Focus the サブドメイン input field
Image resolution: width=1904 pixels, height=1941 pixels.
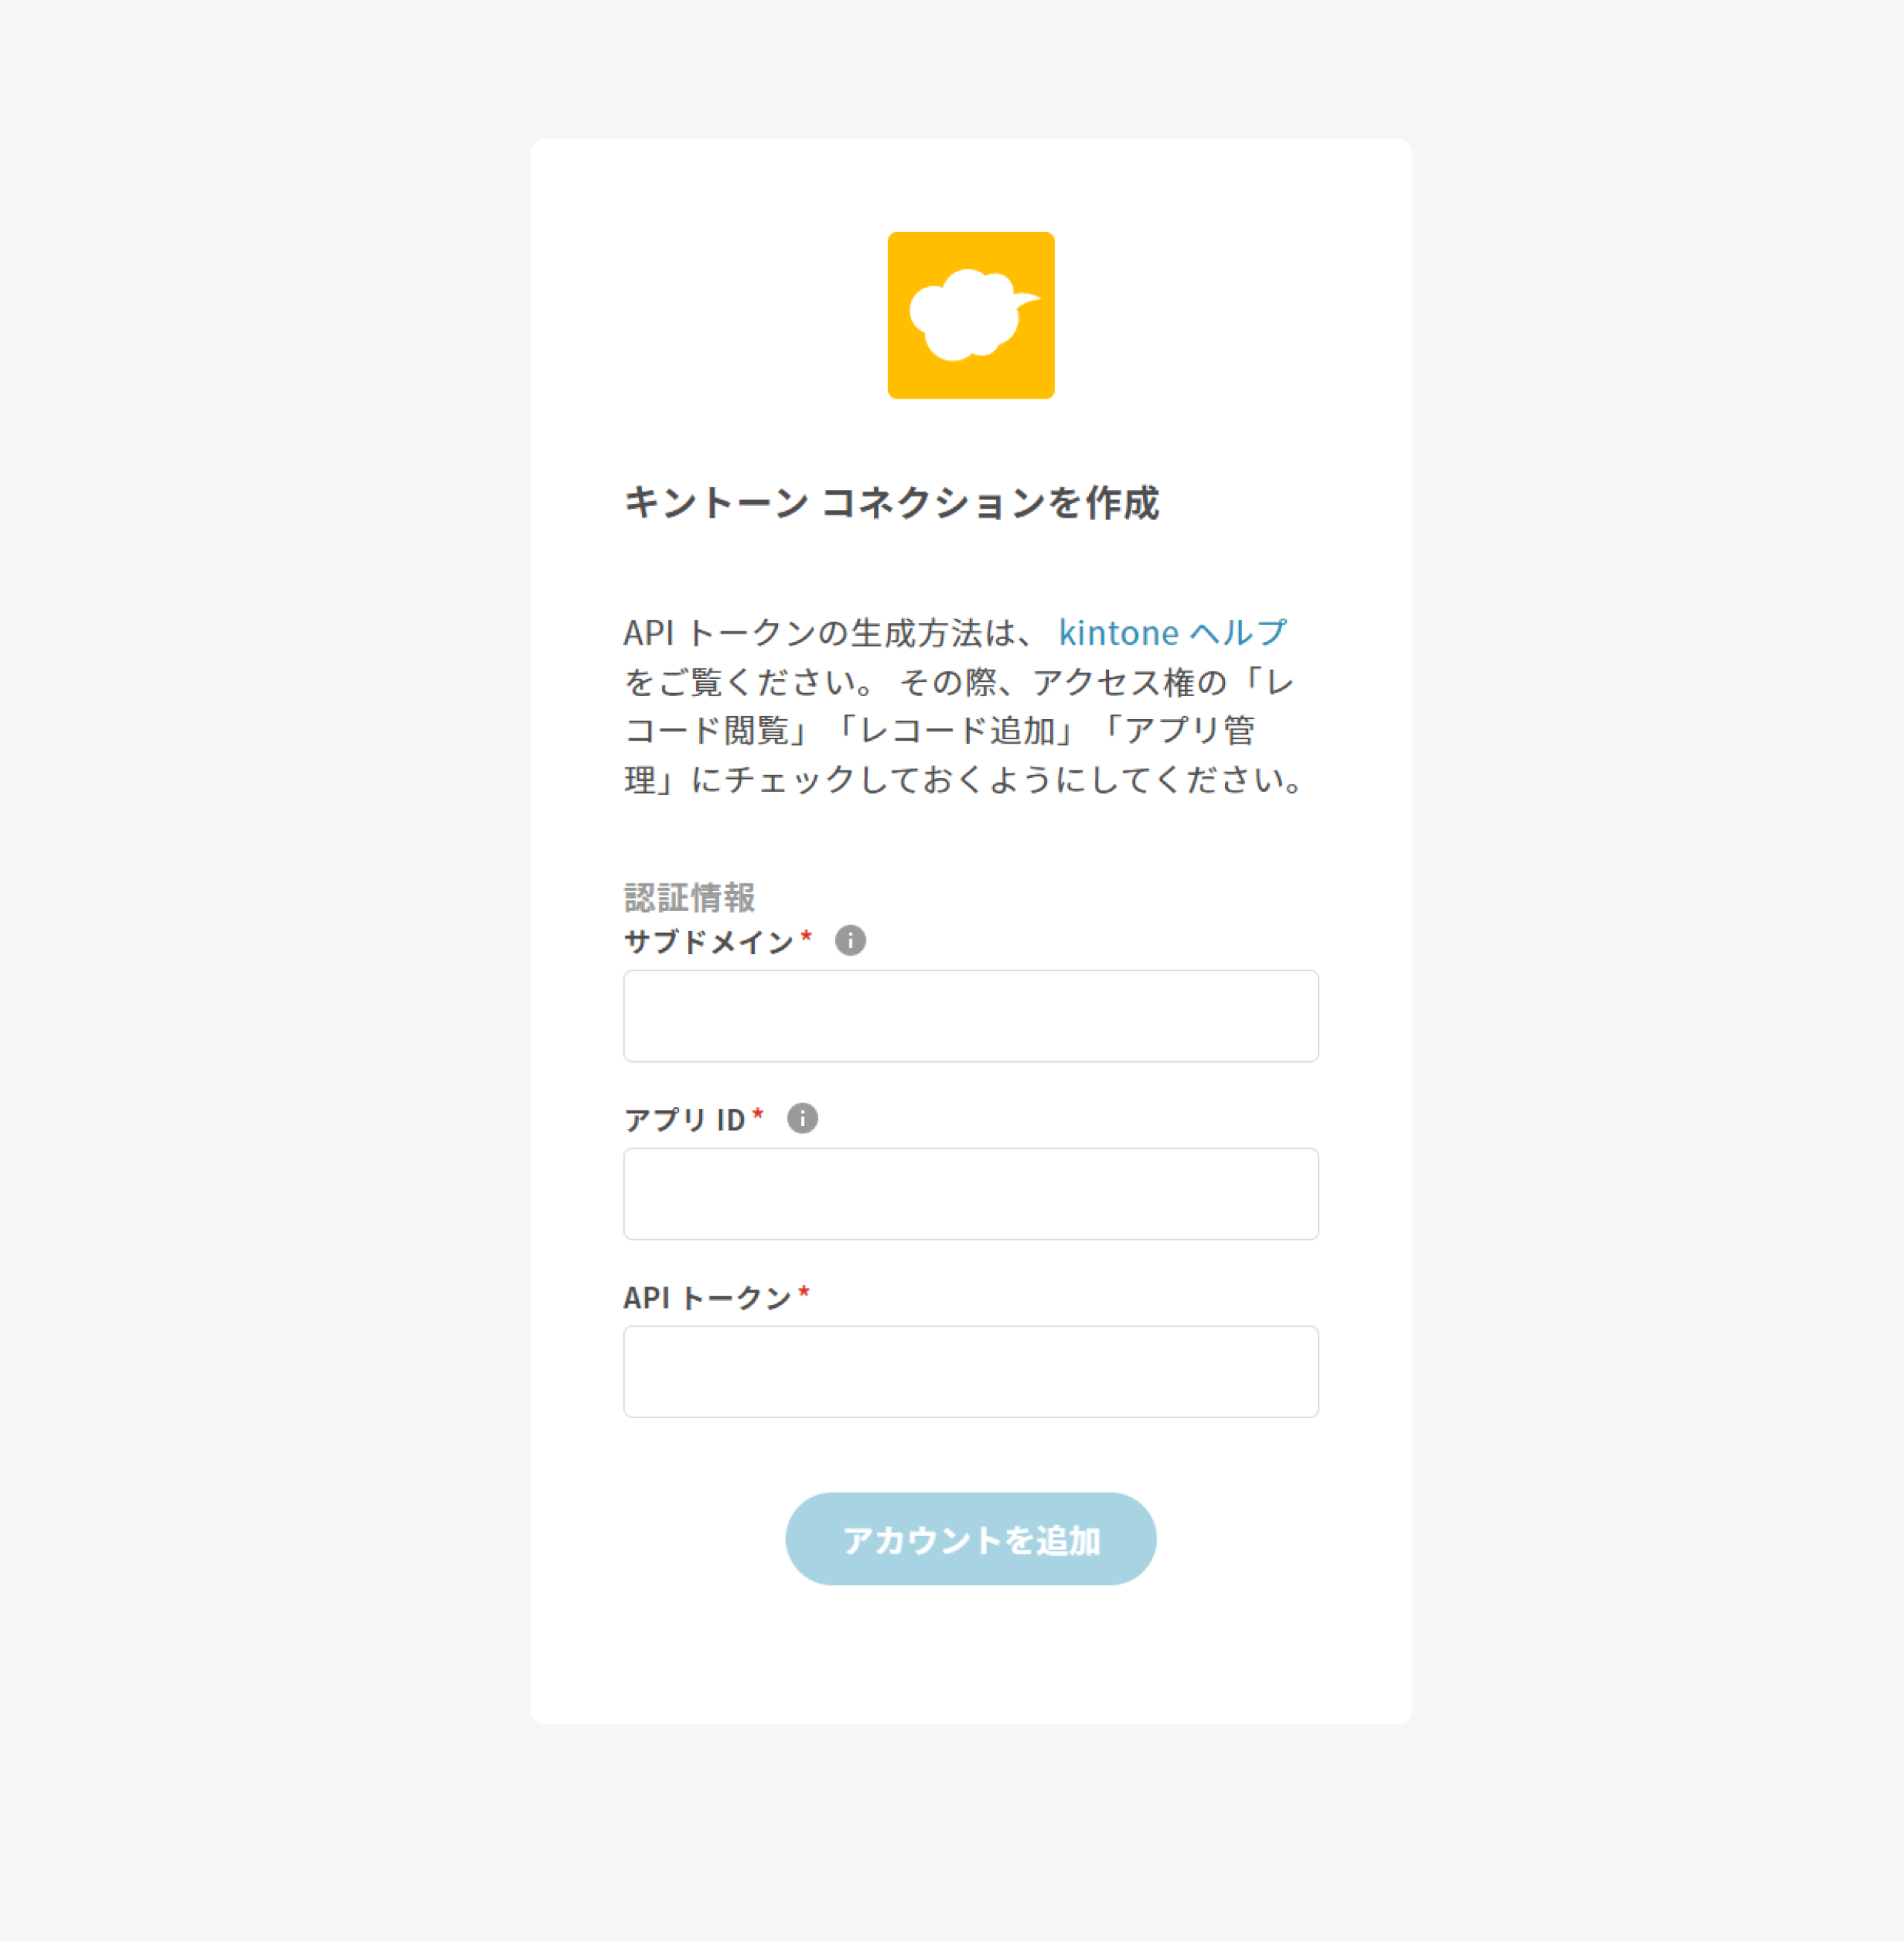point(970,1016)
